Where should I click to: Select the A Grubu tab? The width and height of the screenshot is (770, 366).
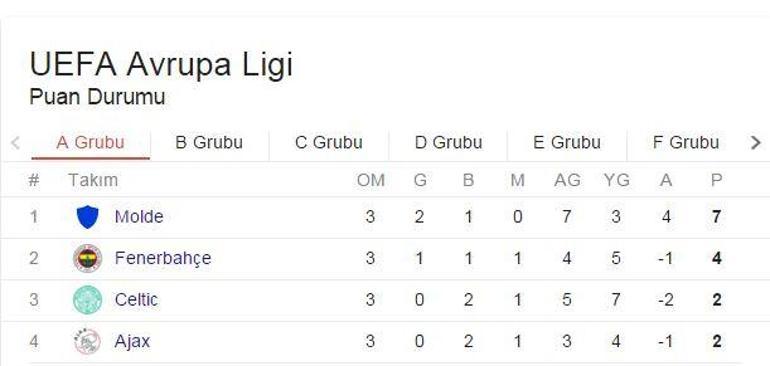90,142
